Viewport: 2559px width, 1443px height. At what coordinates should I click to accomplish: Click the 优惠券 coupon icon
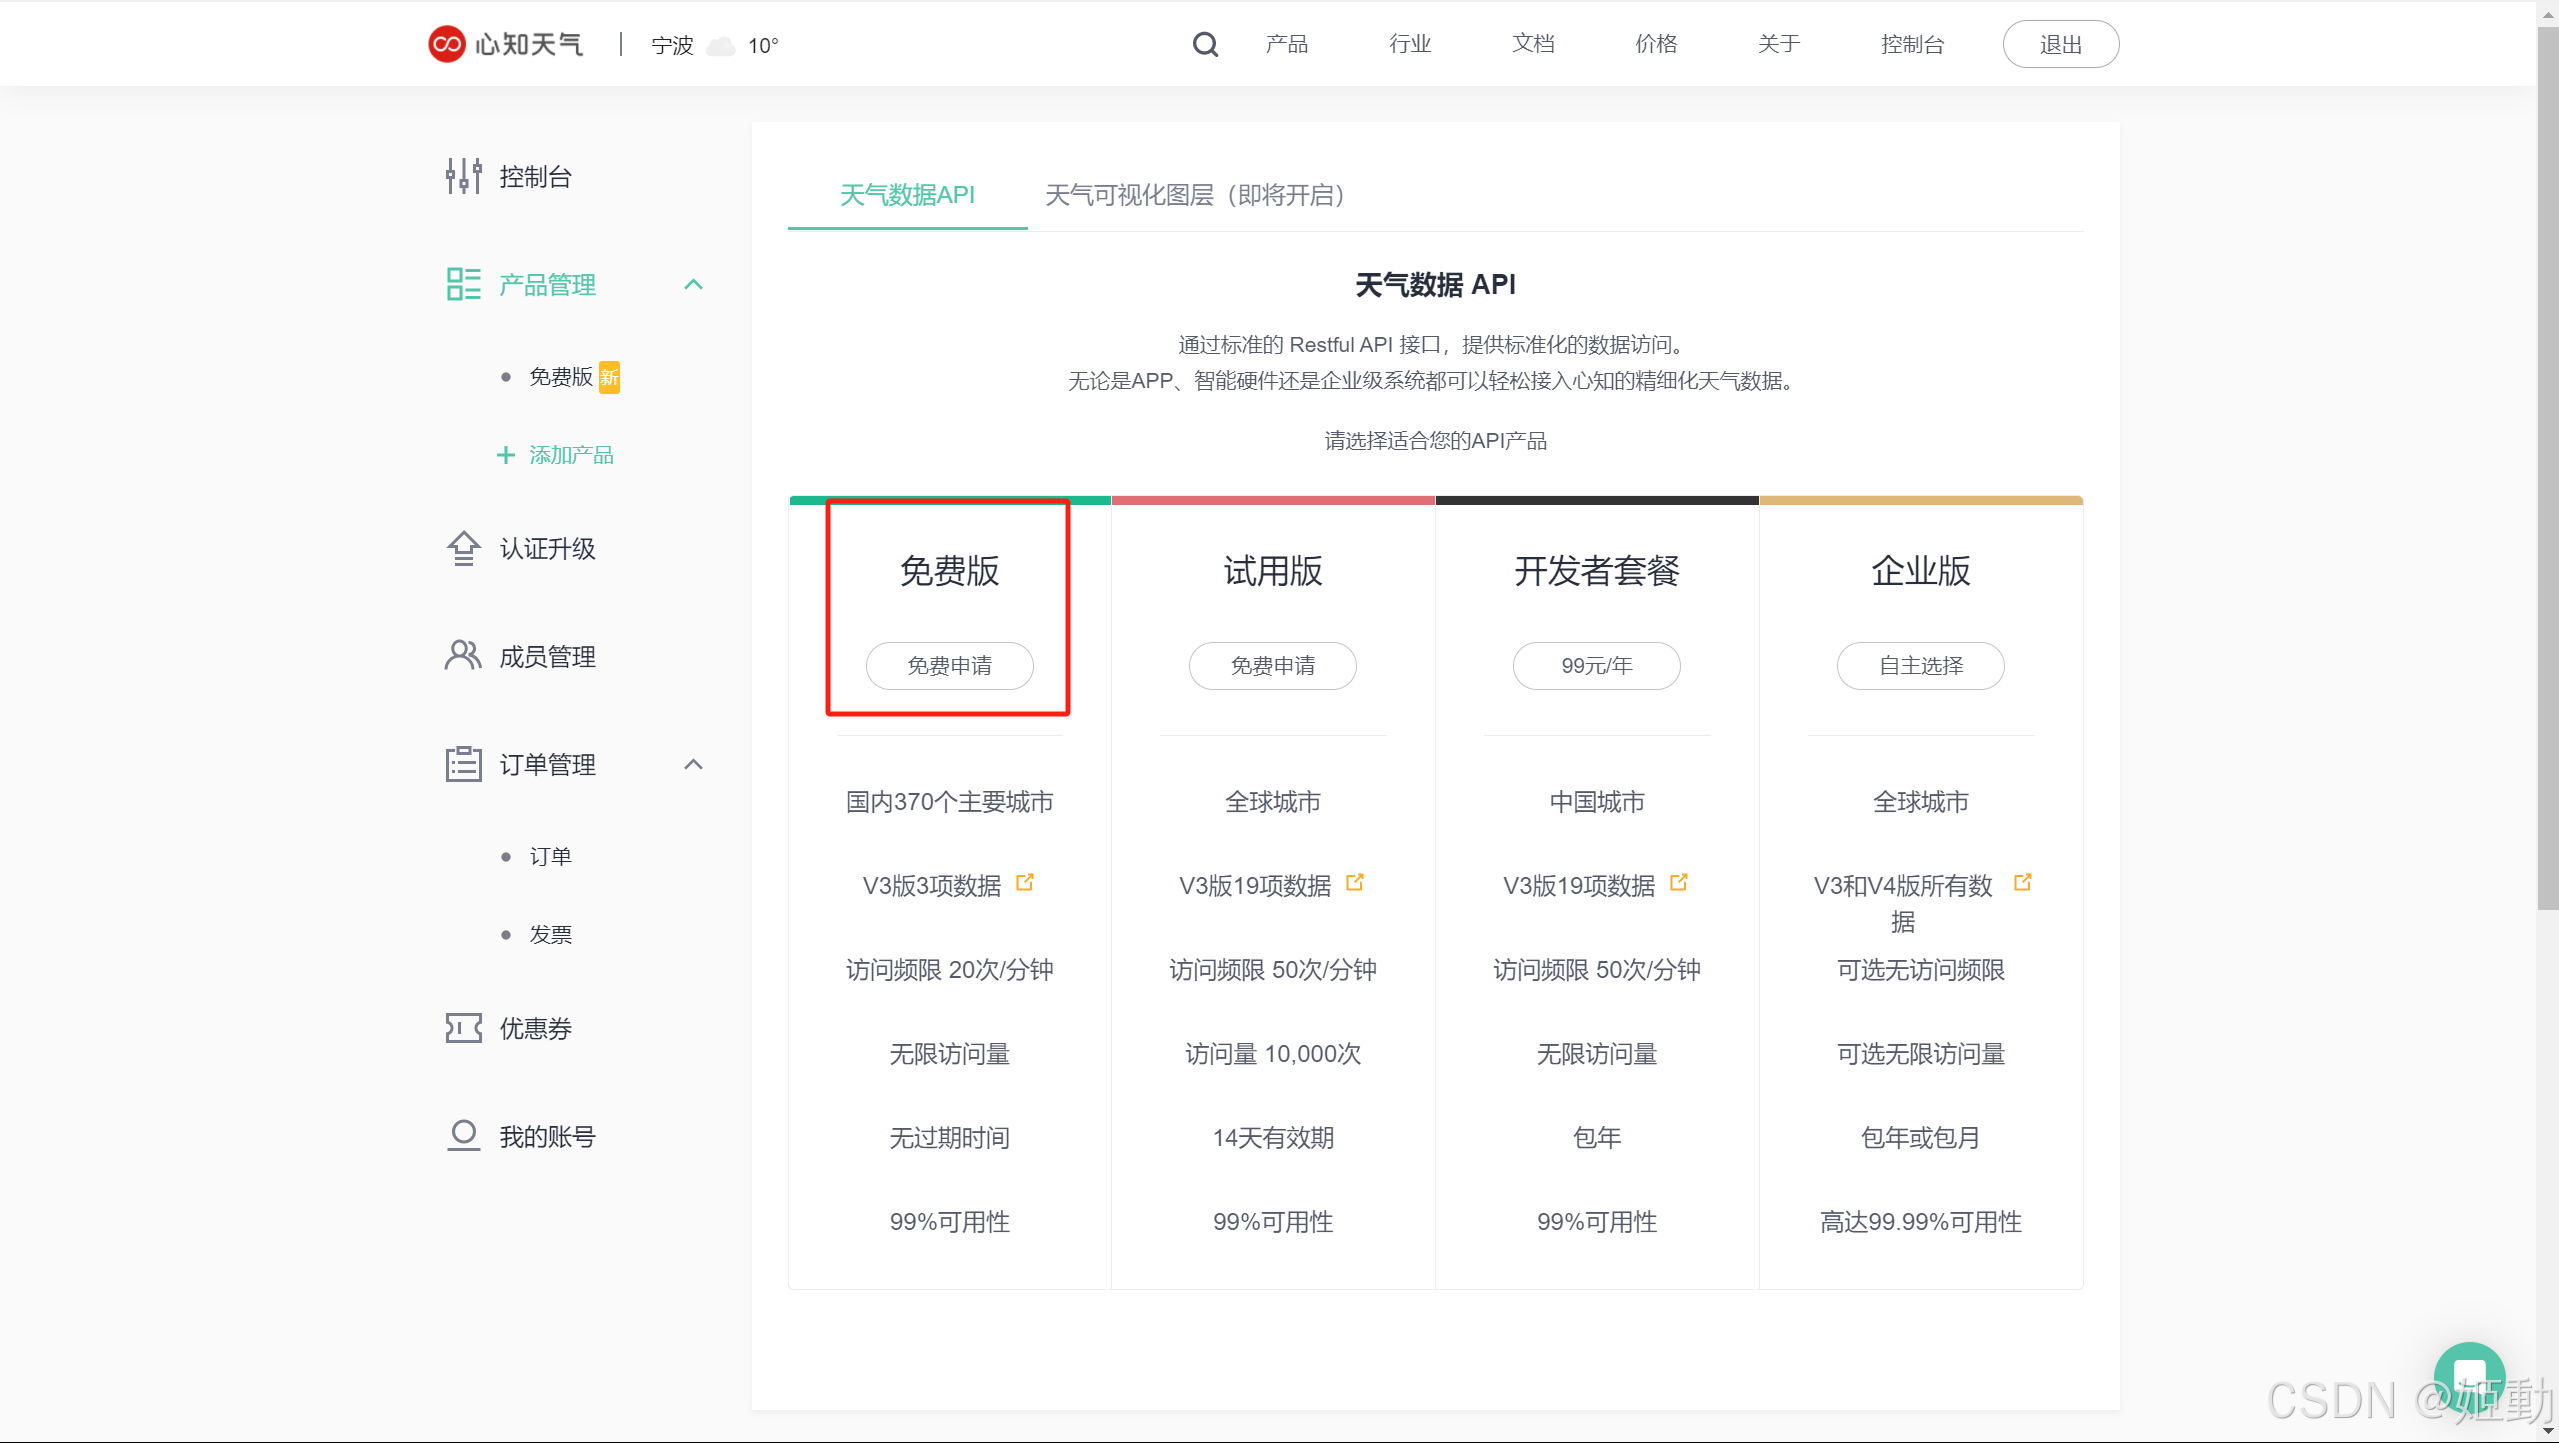click(x=463, y=1028)
